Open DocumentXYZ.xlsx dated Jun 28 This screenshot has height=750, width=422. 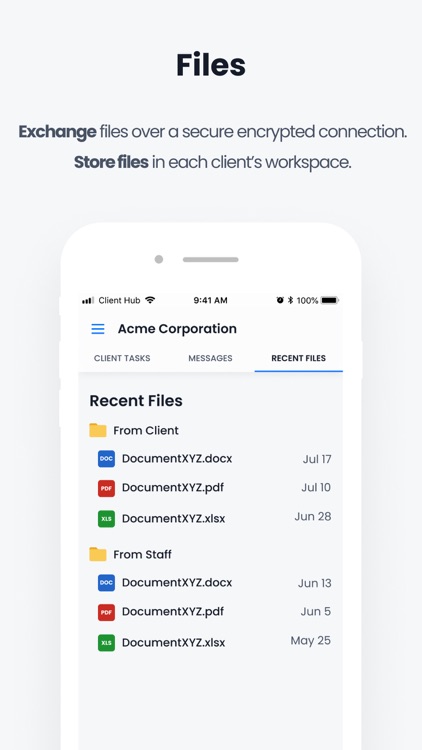[173, 518]
